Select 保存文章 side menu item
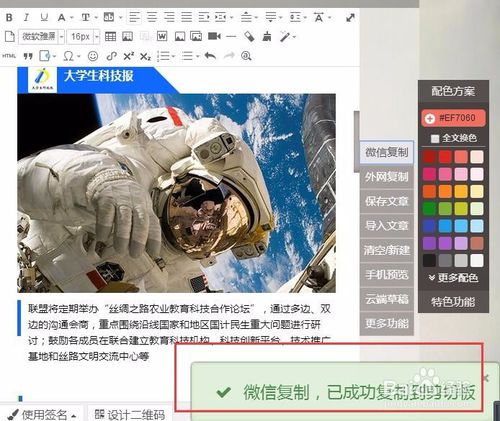The height and width of the screenshot is (421, 500). (x=387, y=201)
